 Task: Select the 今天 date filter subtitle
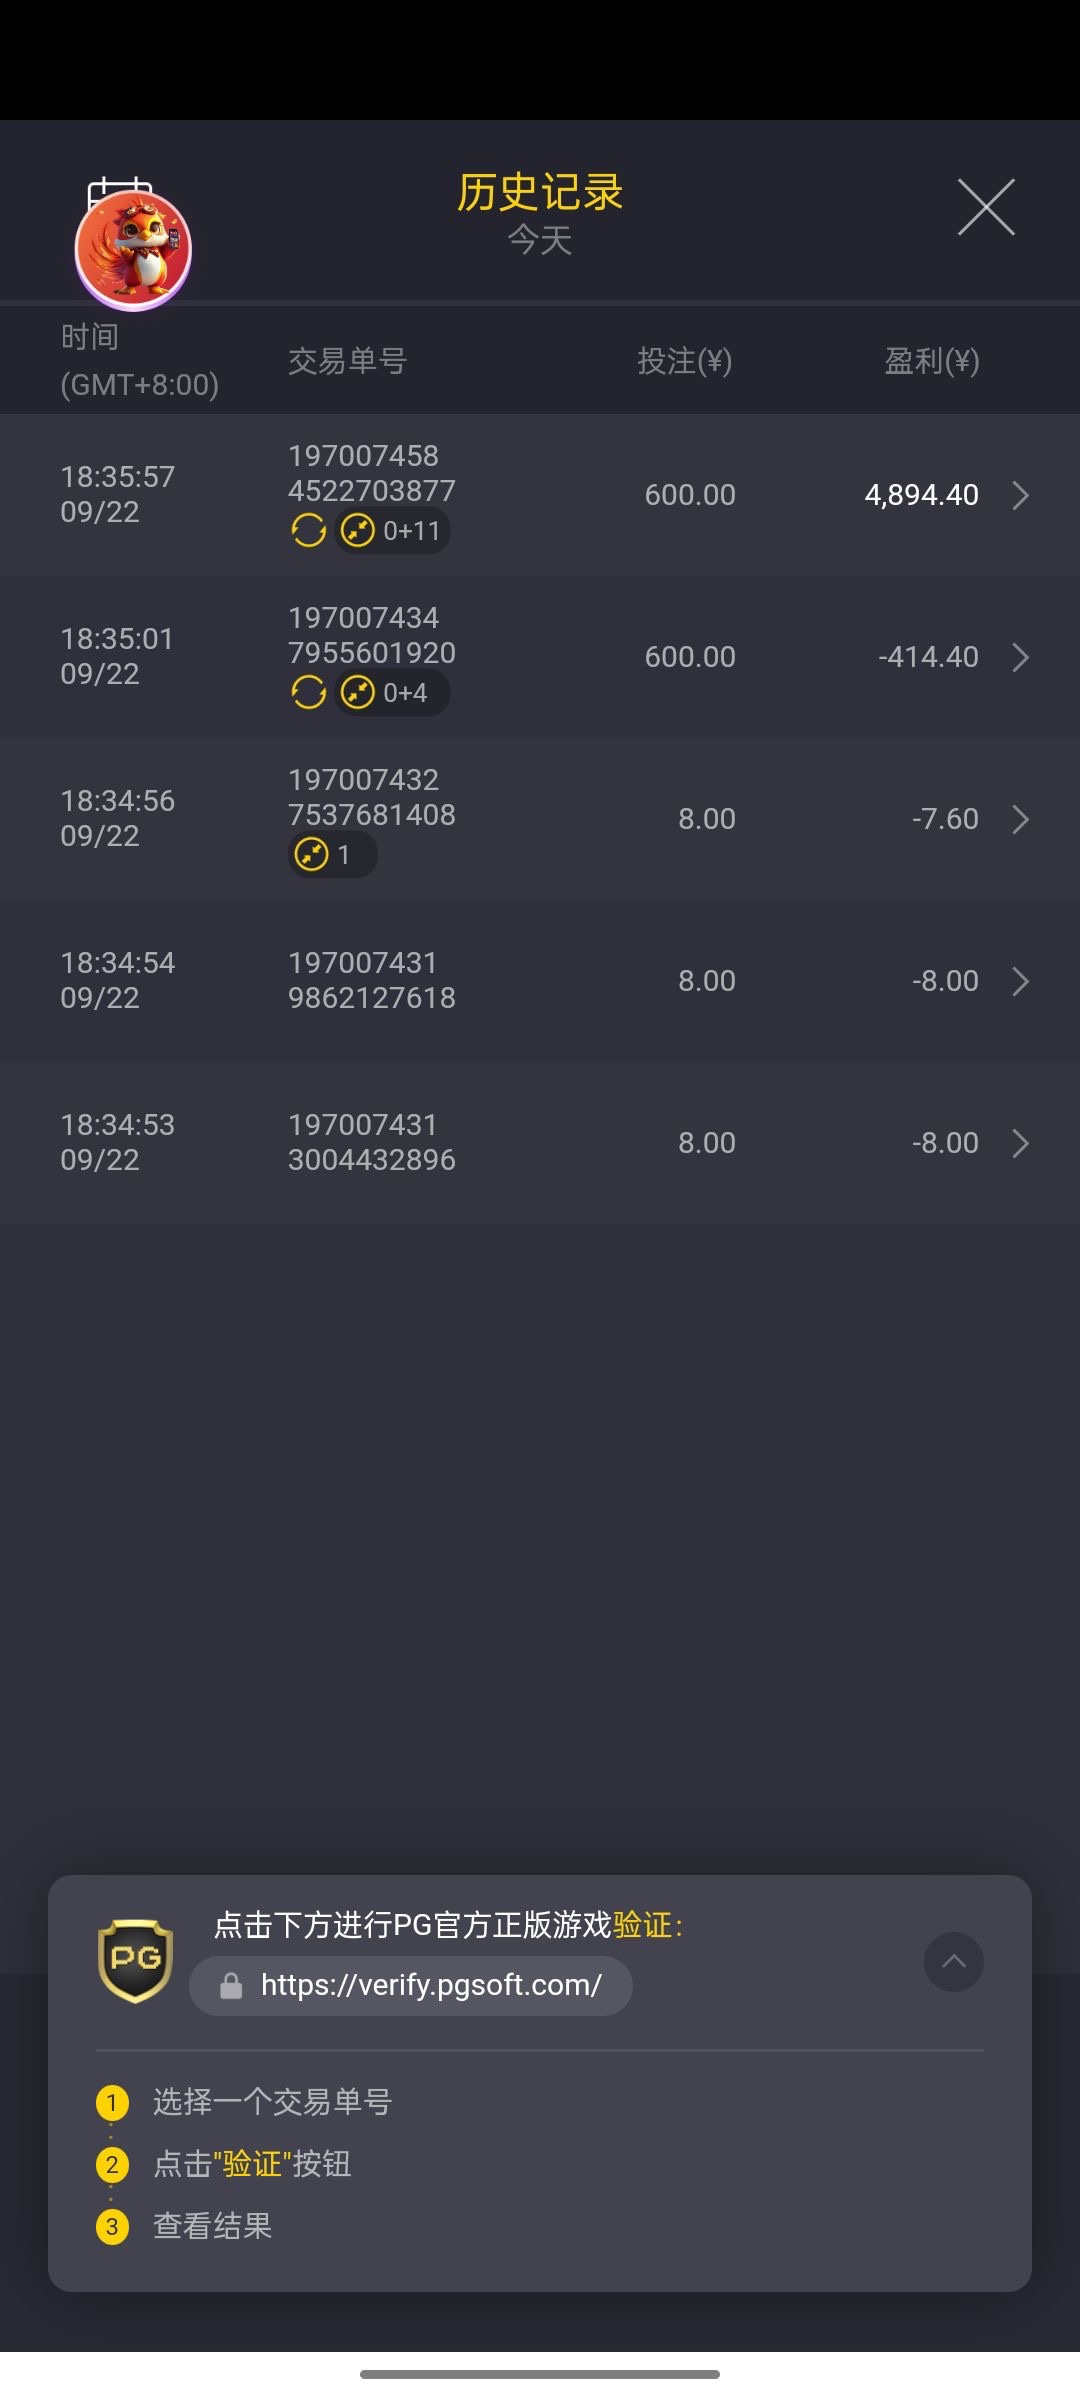pos(540,240)
